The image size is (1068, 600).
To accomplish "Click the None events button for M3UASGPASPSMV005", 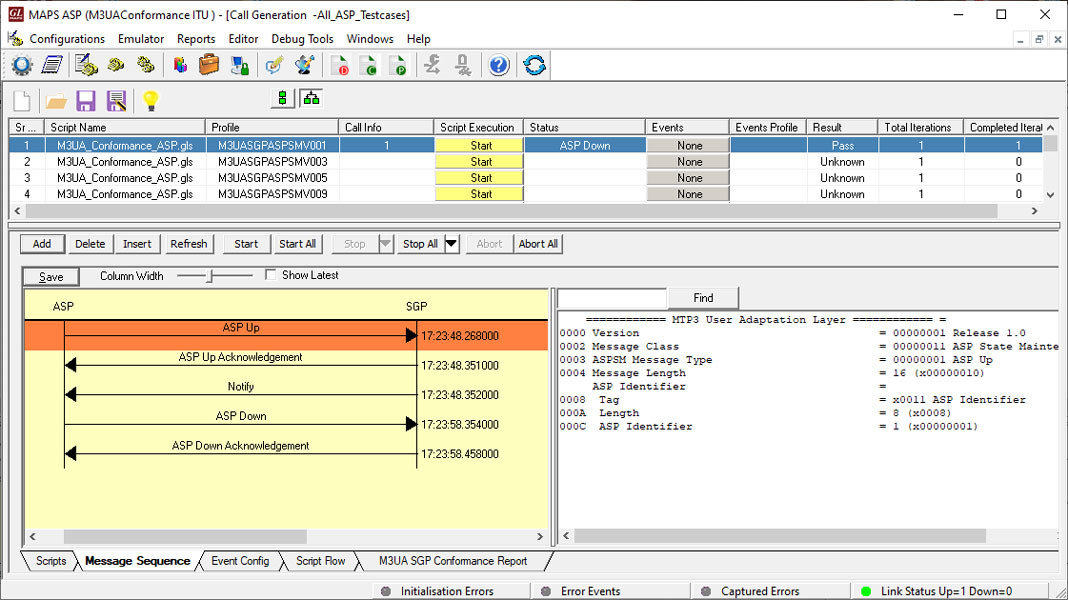I will (688, 178).
